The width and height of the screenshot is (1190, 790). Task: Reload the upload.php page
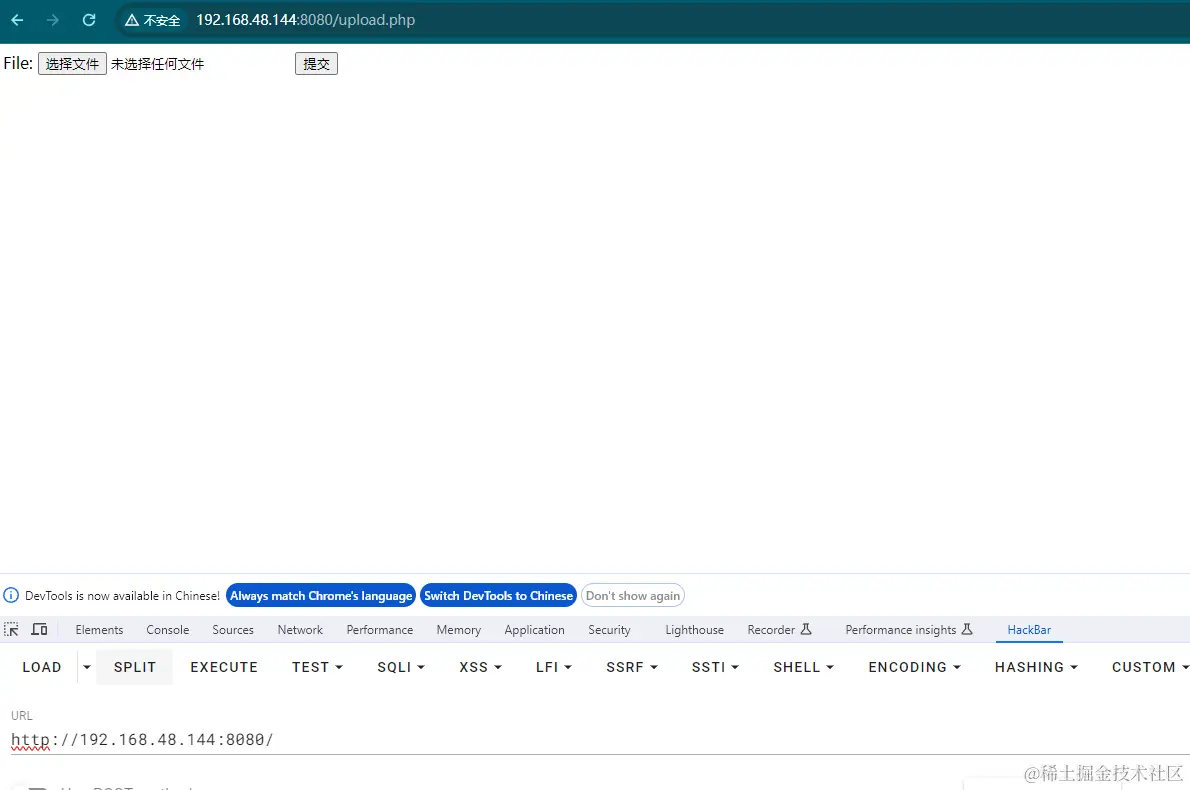click(89, 20)
